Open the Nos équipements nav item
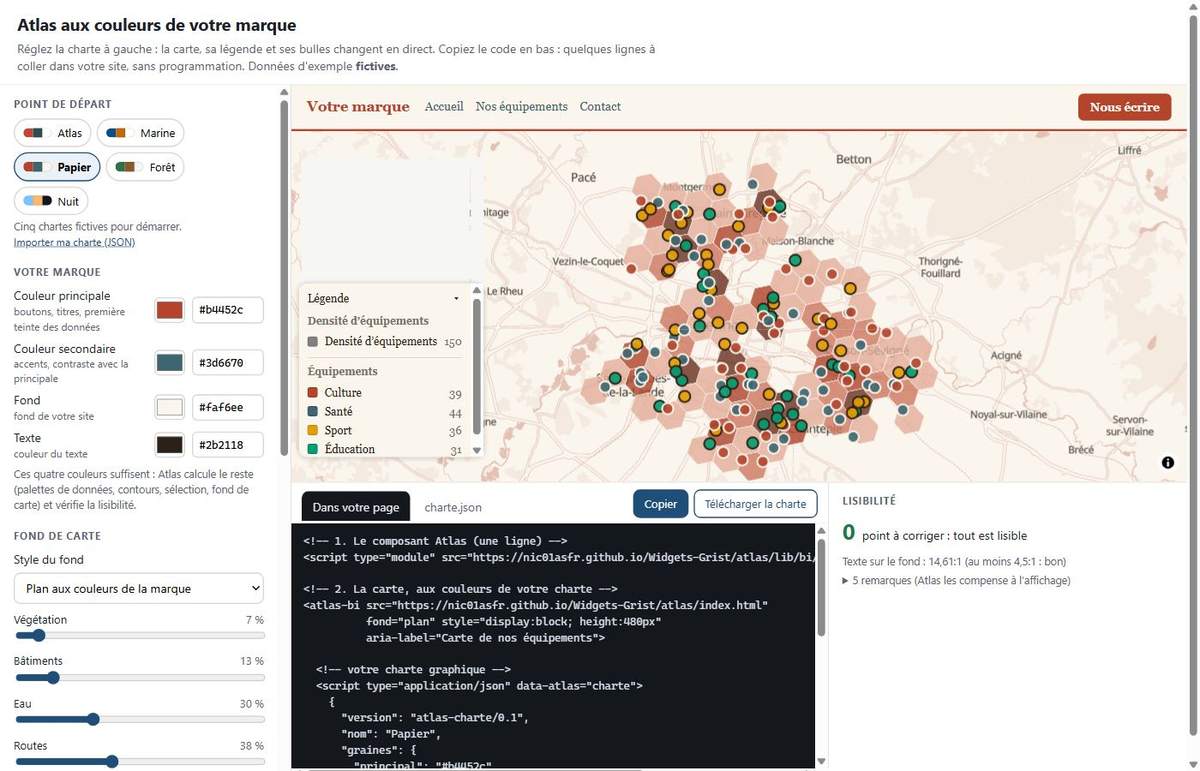This screenshot has width=1200, height=771. (x=521, y=106)
